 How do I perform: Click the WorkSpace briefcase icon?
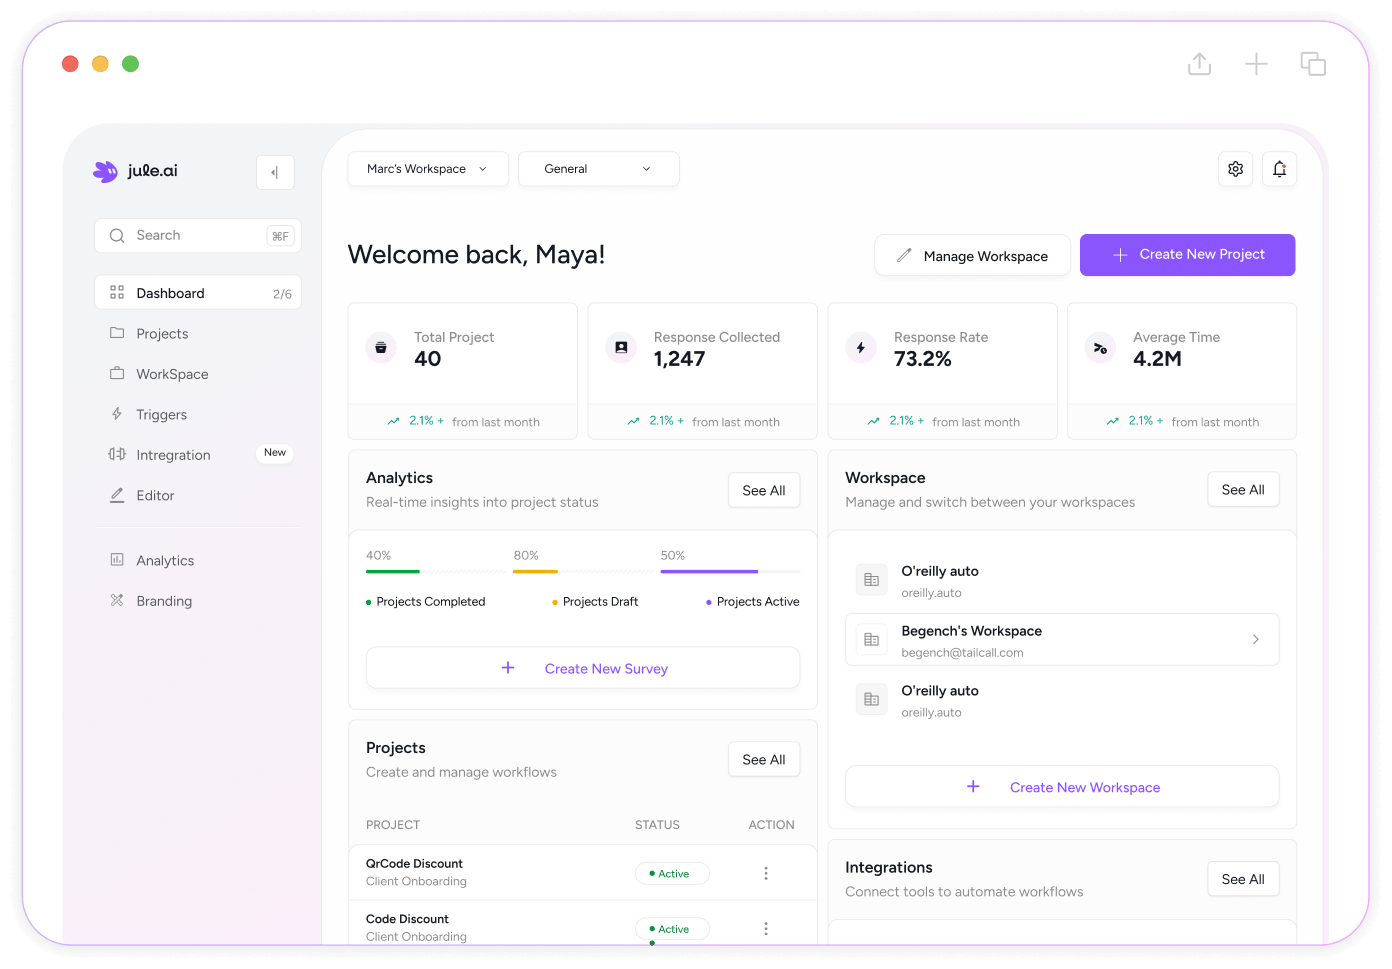117,373
